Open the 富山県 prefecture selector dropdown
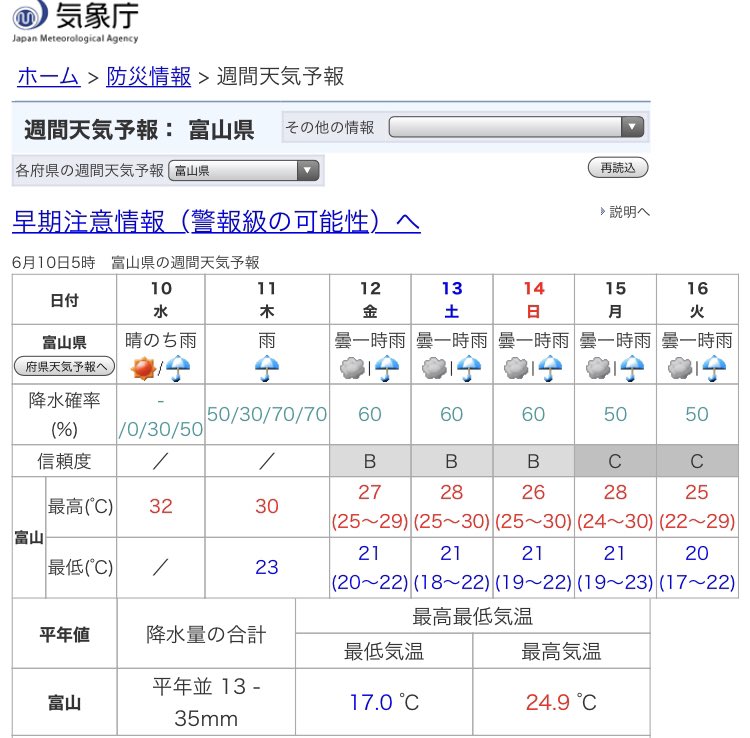The height and width of the screenshot is (738, 750). (x=244, y=170)
